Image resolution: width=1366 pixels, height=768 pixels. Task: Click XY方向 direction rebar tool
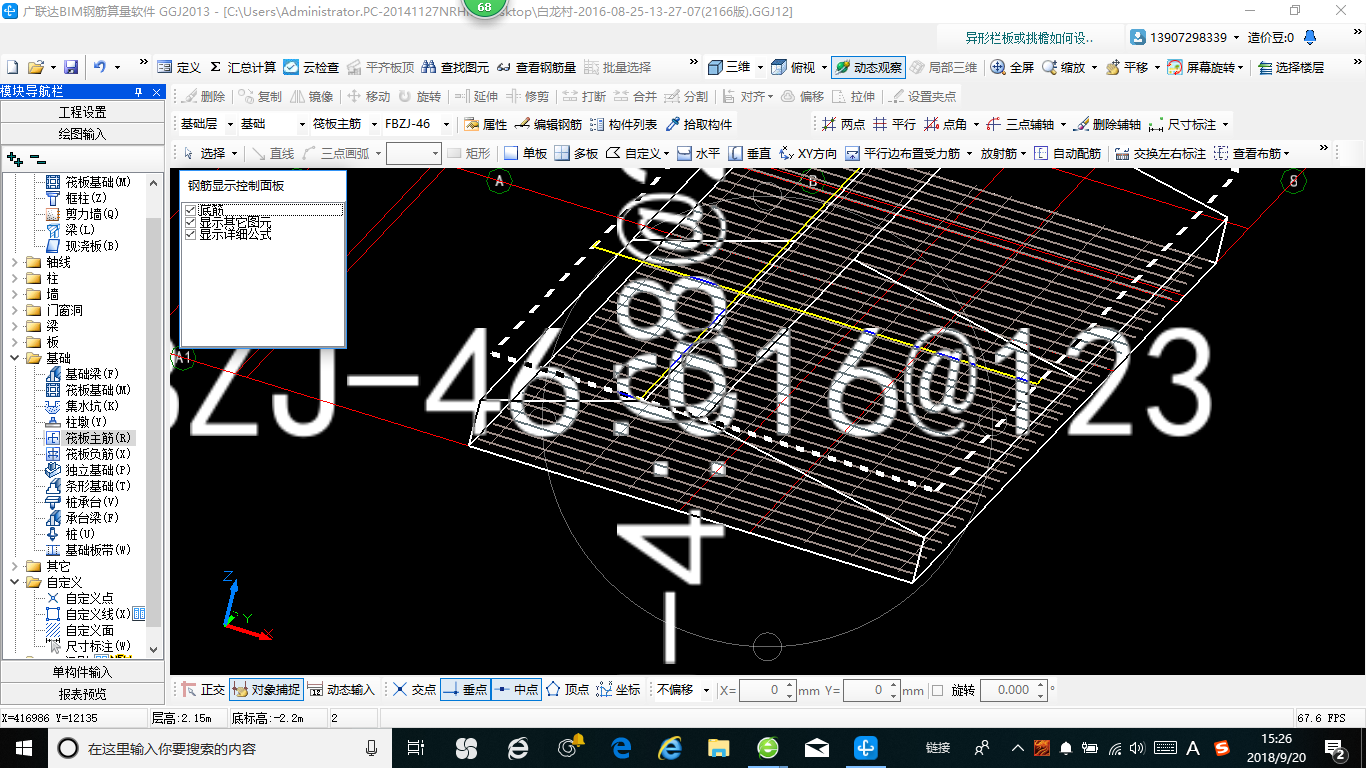tap(807, 153)
